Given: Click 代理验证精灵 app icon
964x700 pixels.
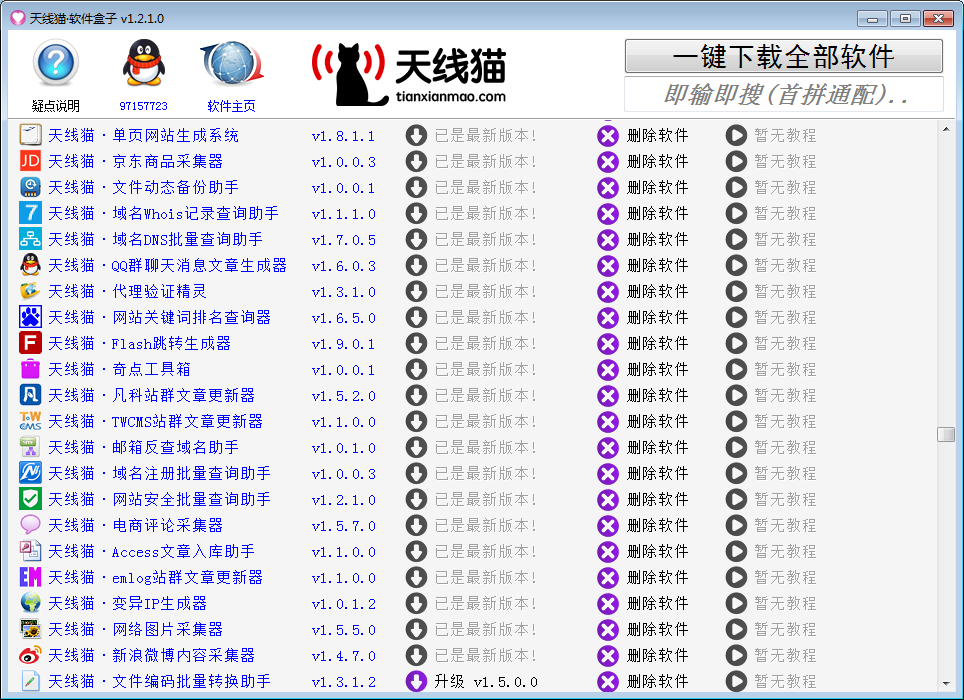Looking at the screenshot, I should pyautogui.click(x=30, y=291).
